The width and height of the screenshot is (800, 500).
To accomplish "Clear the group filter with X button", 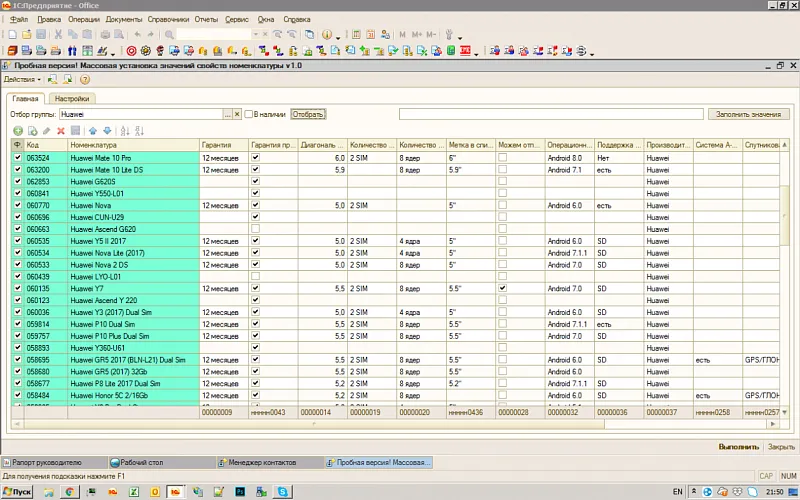I will pos(237,114).
